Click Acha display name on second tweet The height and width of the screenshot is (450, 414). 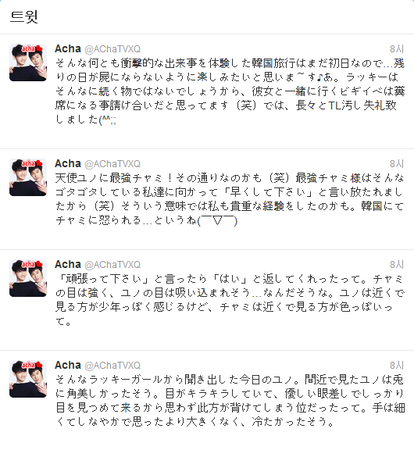(68, 164)
